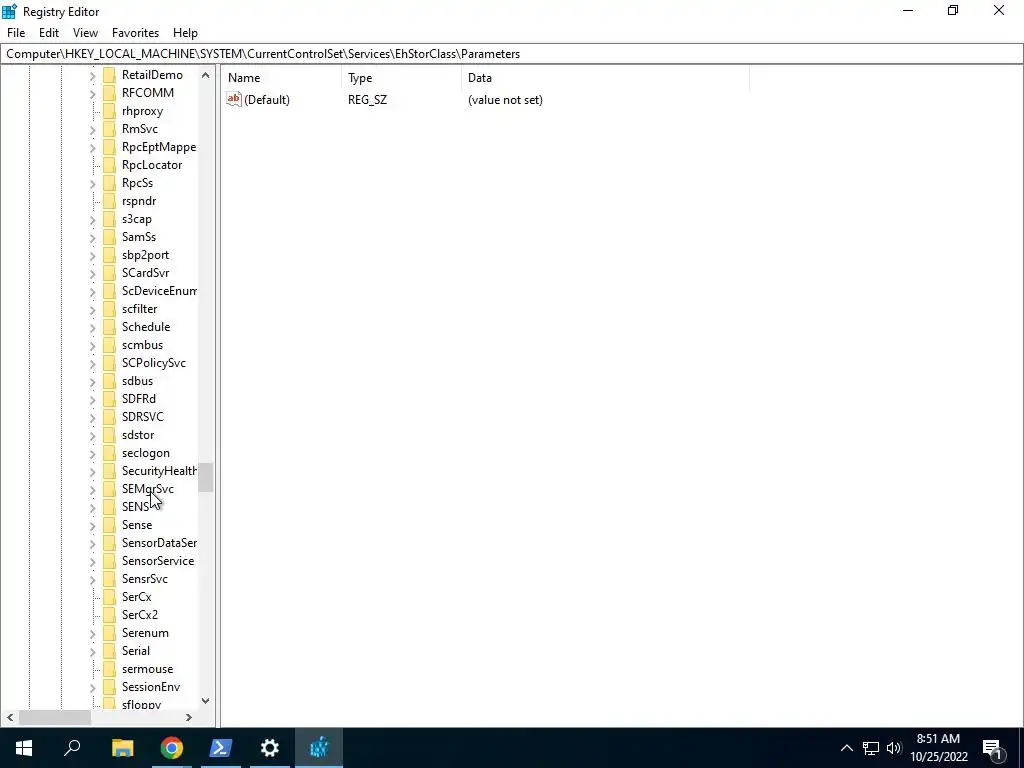This screenshot has width=1024, height=768.
Task: Click the Serial folder icon
Action: pyautogui.click(x=110, y=651)
